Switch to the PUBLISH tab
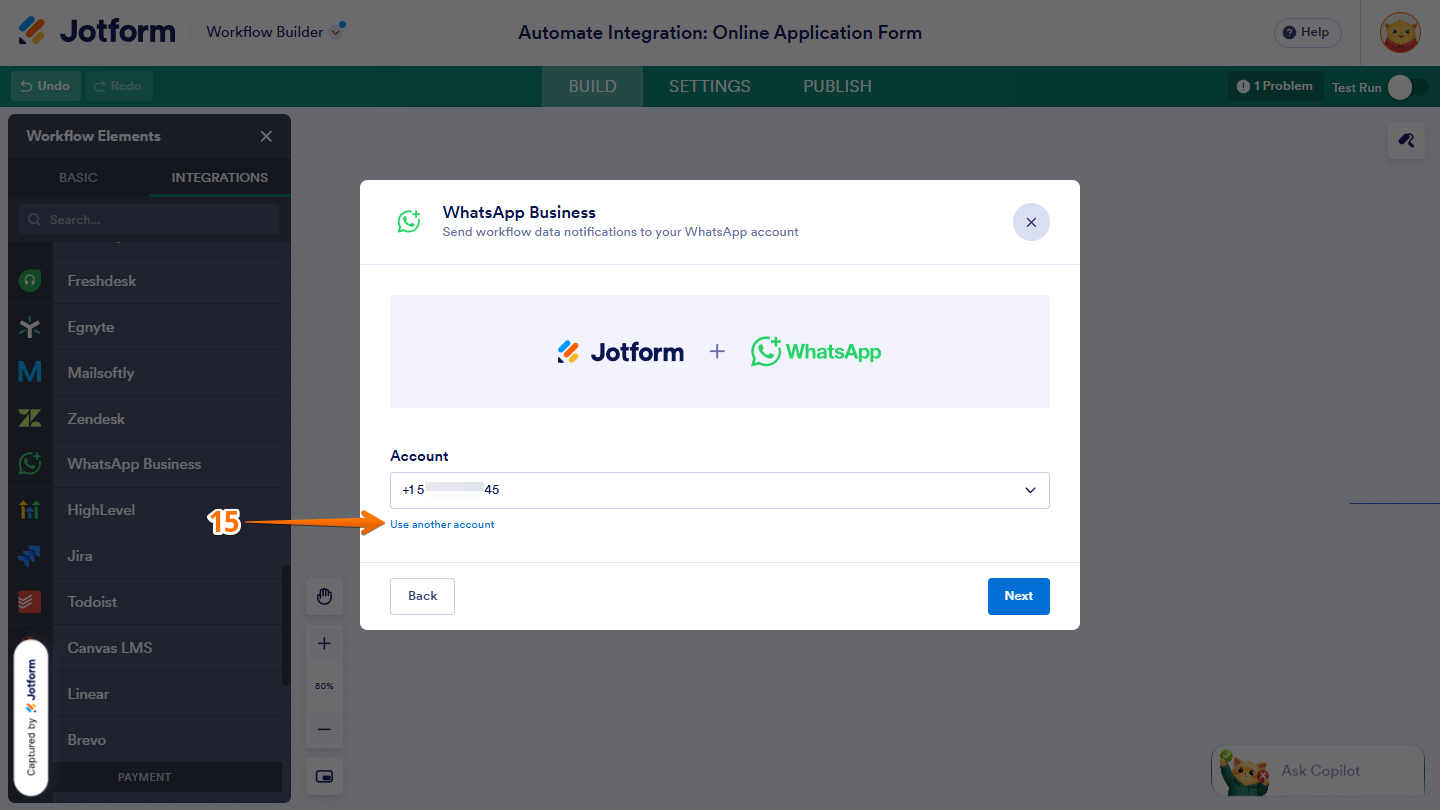1440x810 pixels. click(837, 86)
